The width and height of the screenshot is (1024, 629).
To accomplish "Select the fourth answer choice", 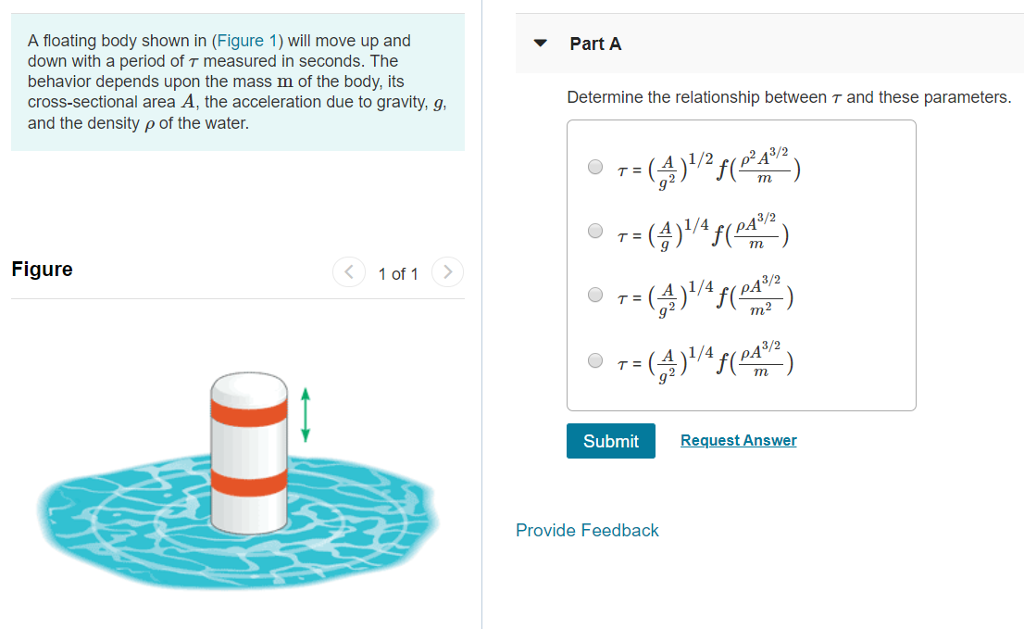I will click(594, 359).
